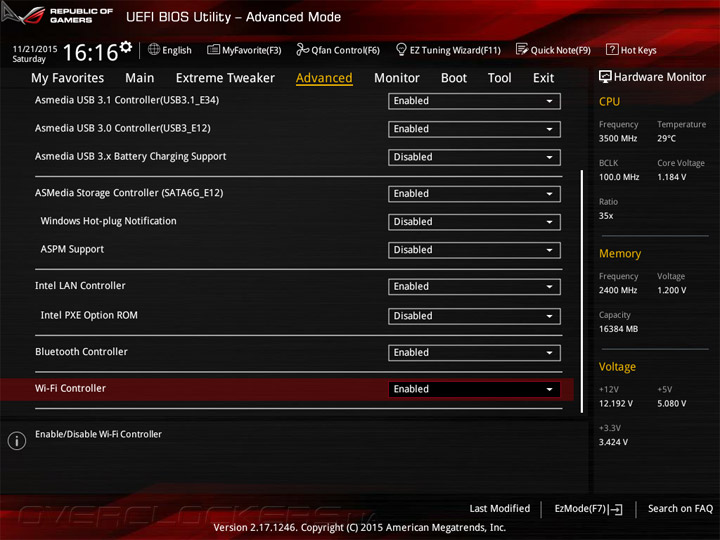This screenshot has width=720, height=540.
Task: Click the 1.184 V core voltage value
Action: pos(671,177)
